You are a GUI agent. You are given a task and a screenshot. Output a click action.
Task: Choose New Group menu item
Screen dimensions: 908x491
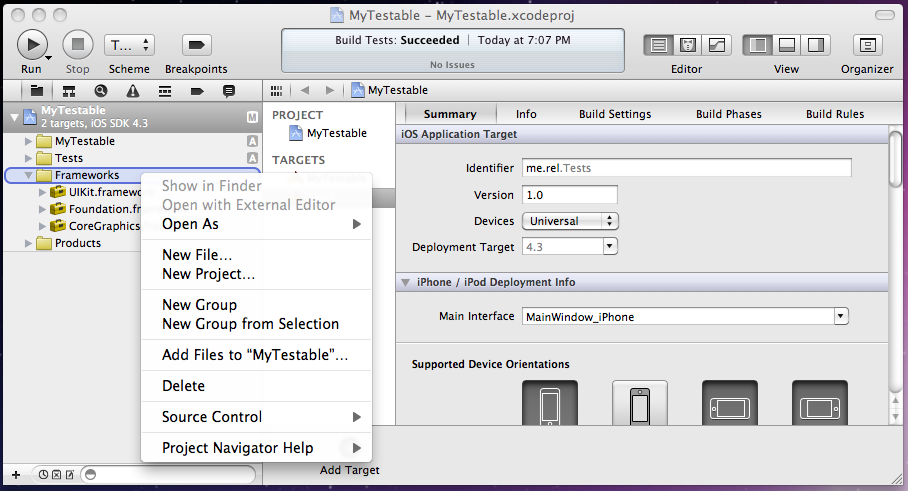pyautogui.click(x=256, y=305)
